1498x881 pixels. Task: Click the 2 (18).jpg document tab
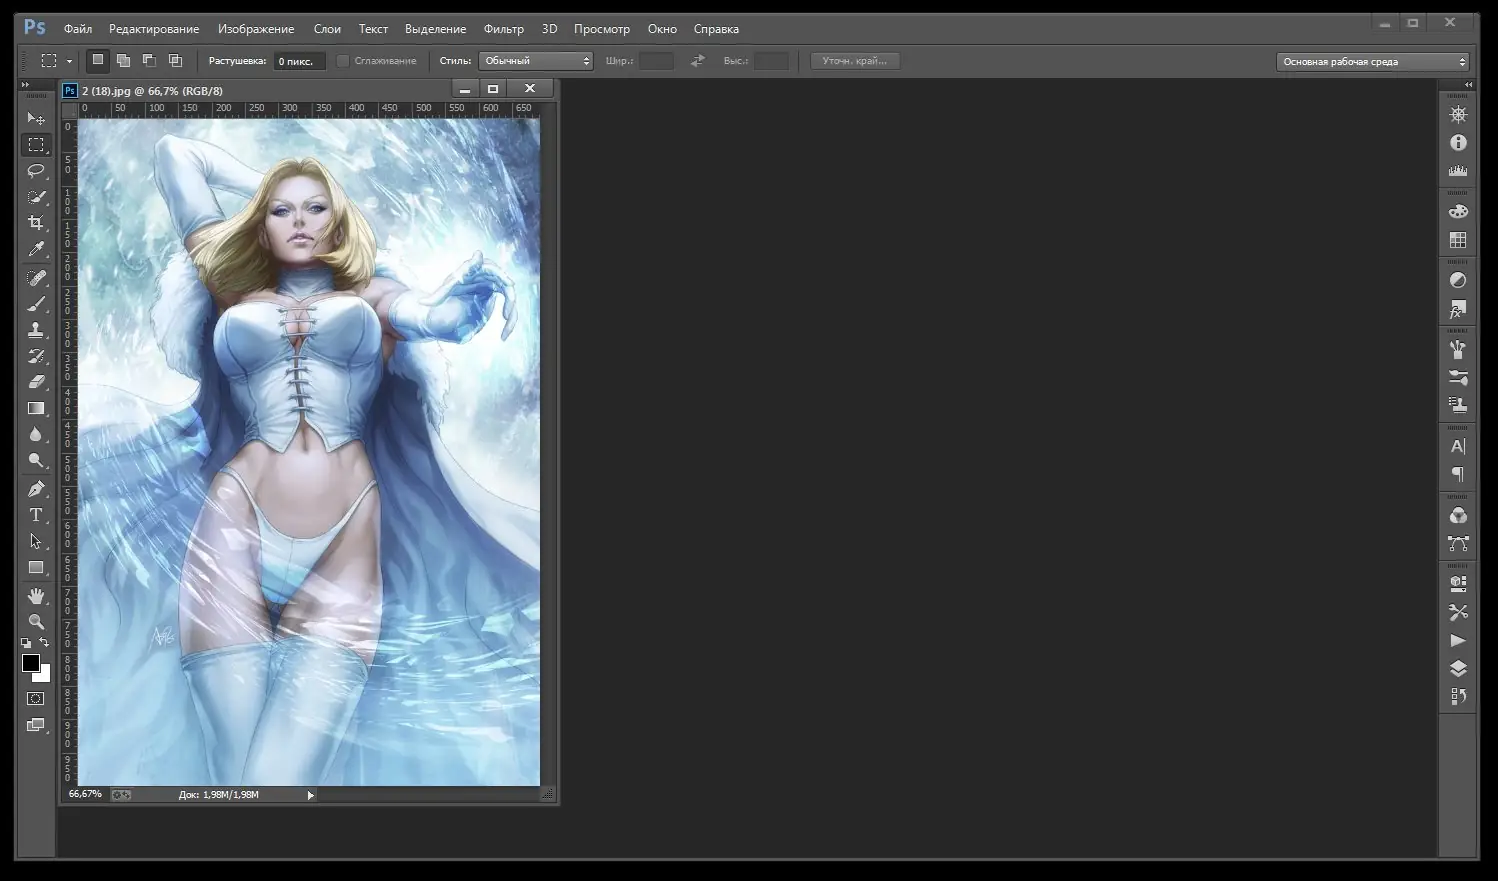(150, 89)
